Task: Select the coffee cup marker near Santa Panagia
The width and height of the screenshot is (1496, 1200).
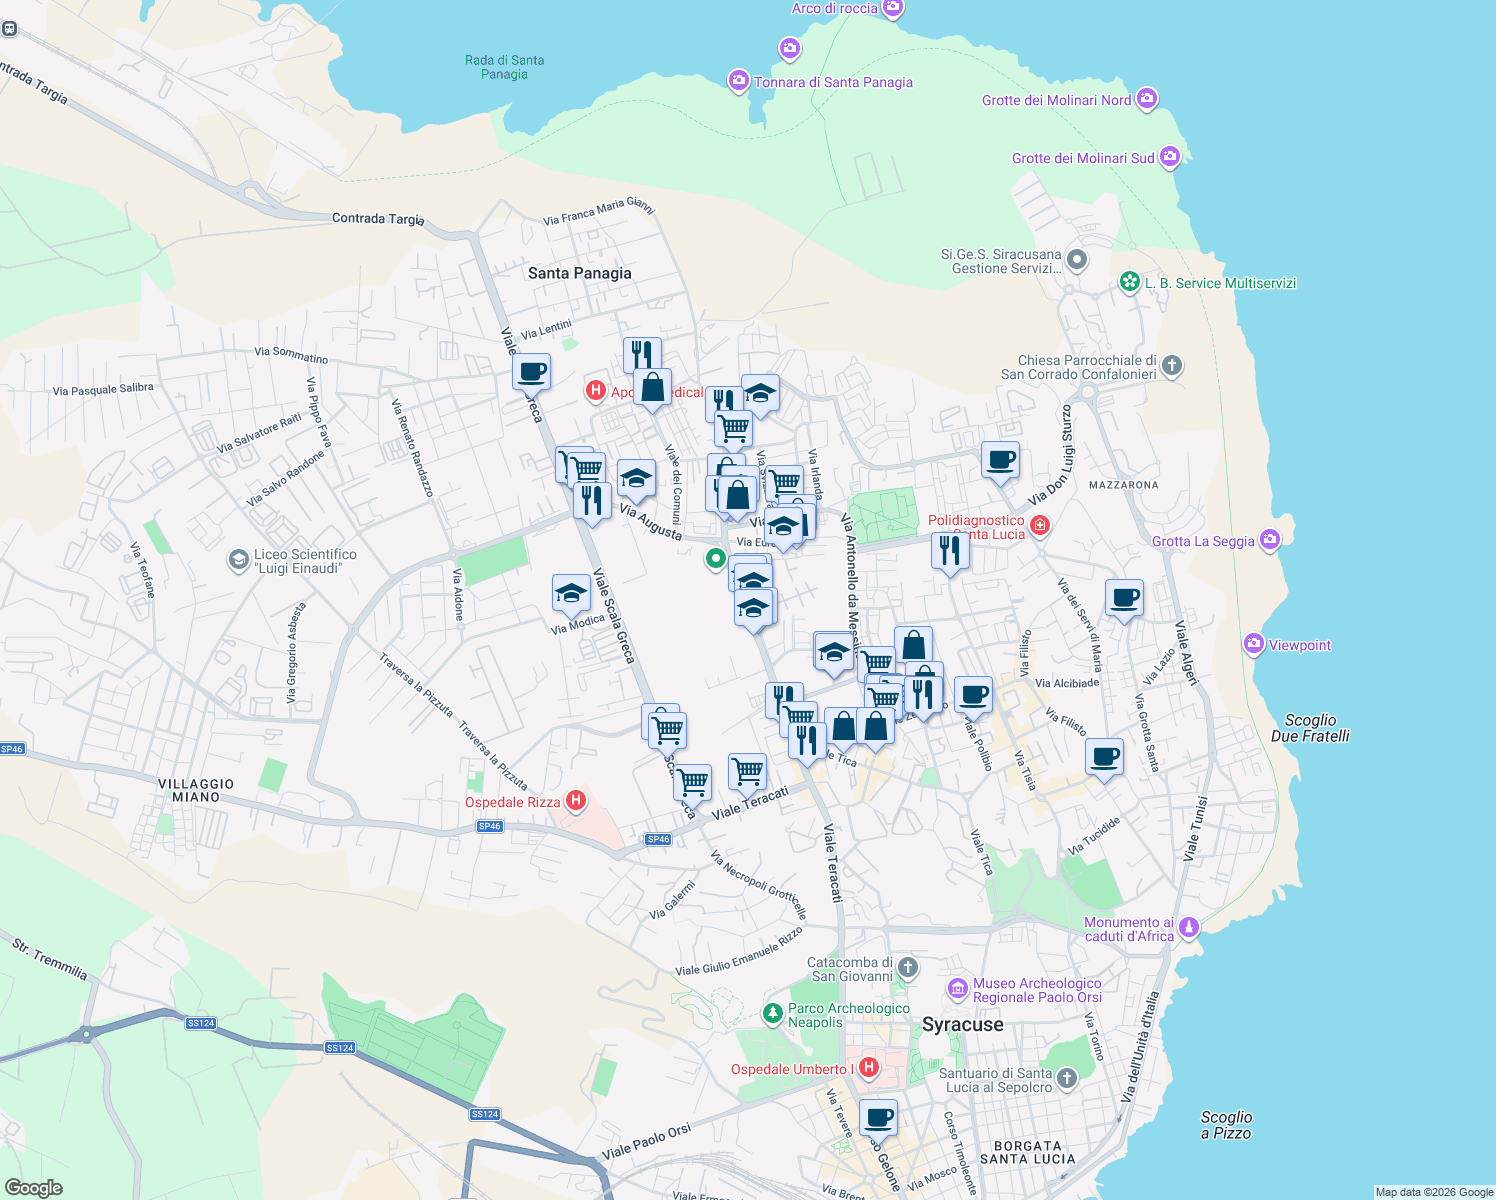Action: pos(531,372)
